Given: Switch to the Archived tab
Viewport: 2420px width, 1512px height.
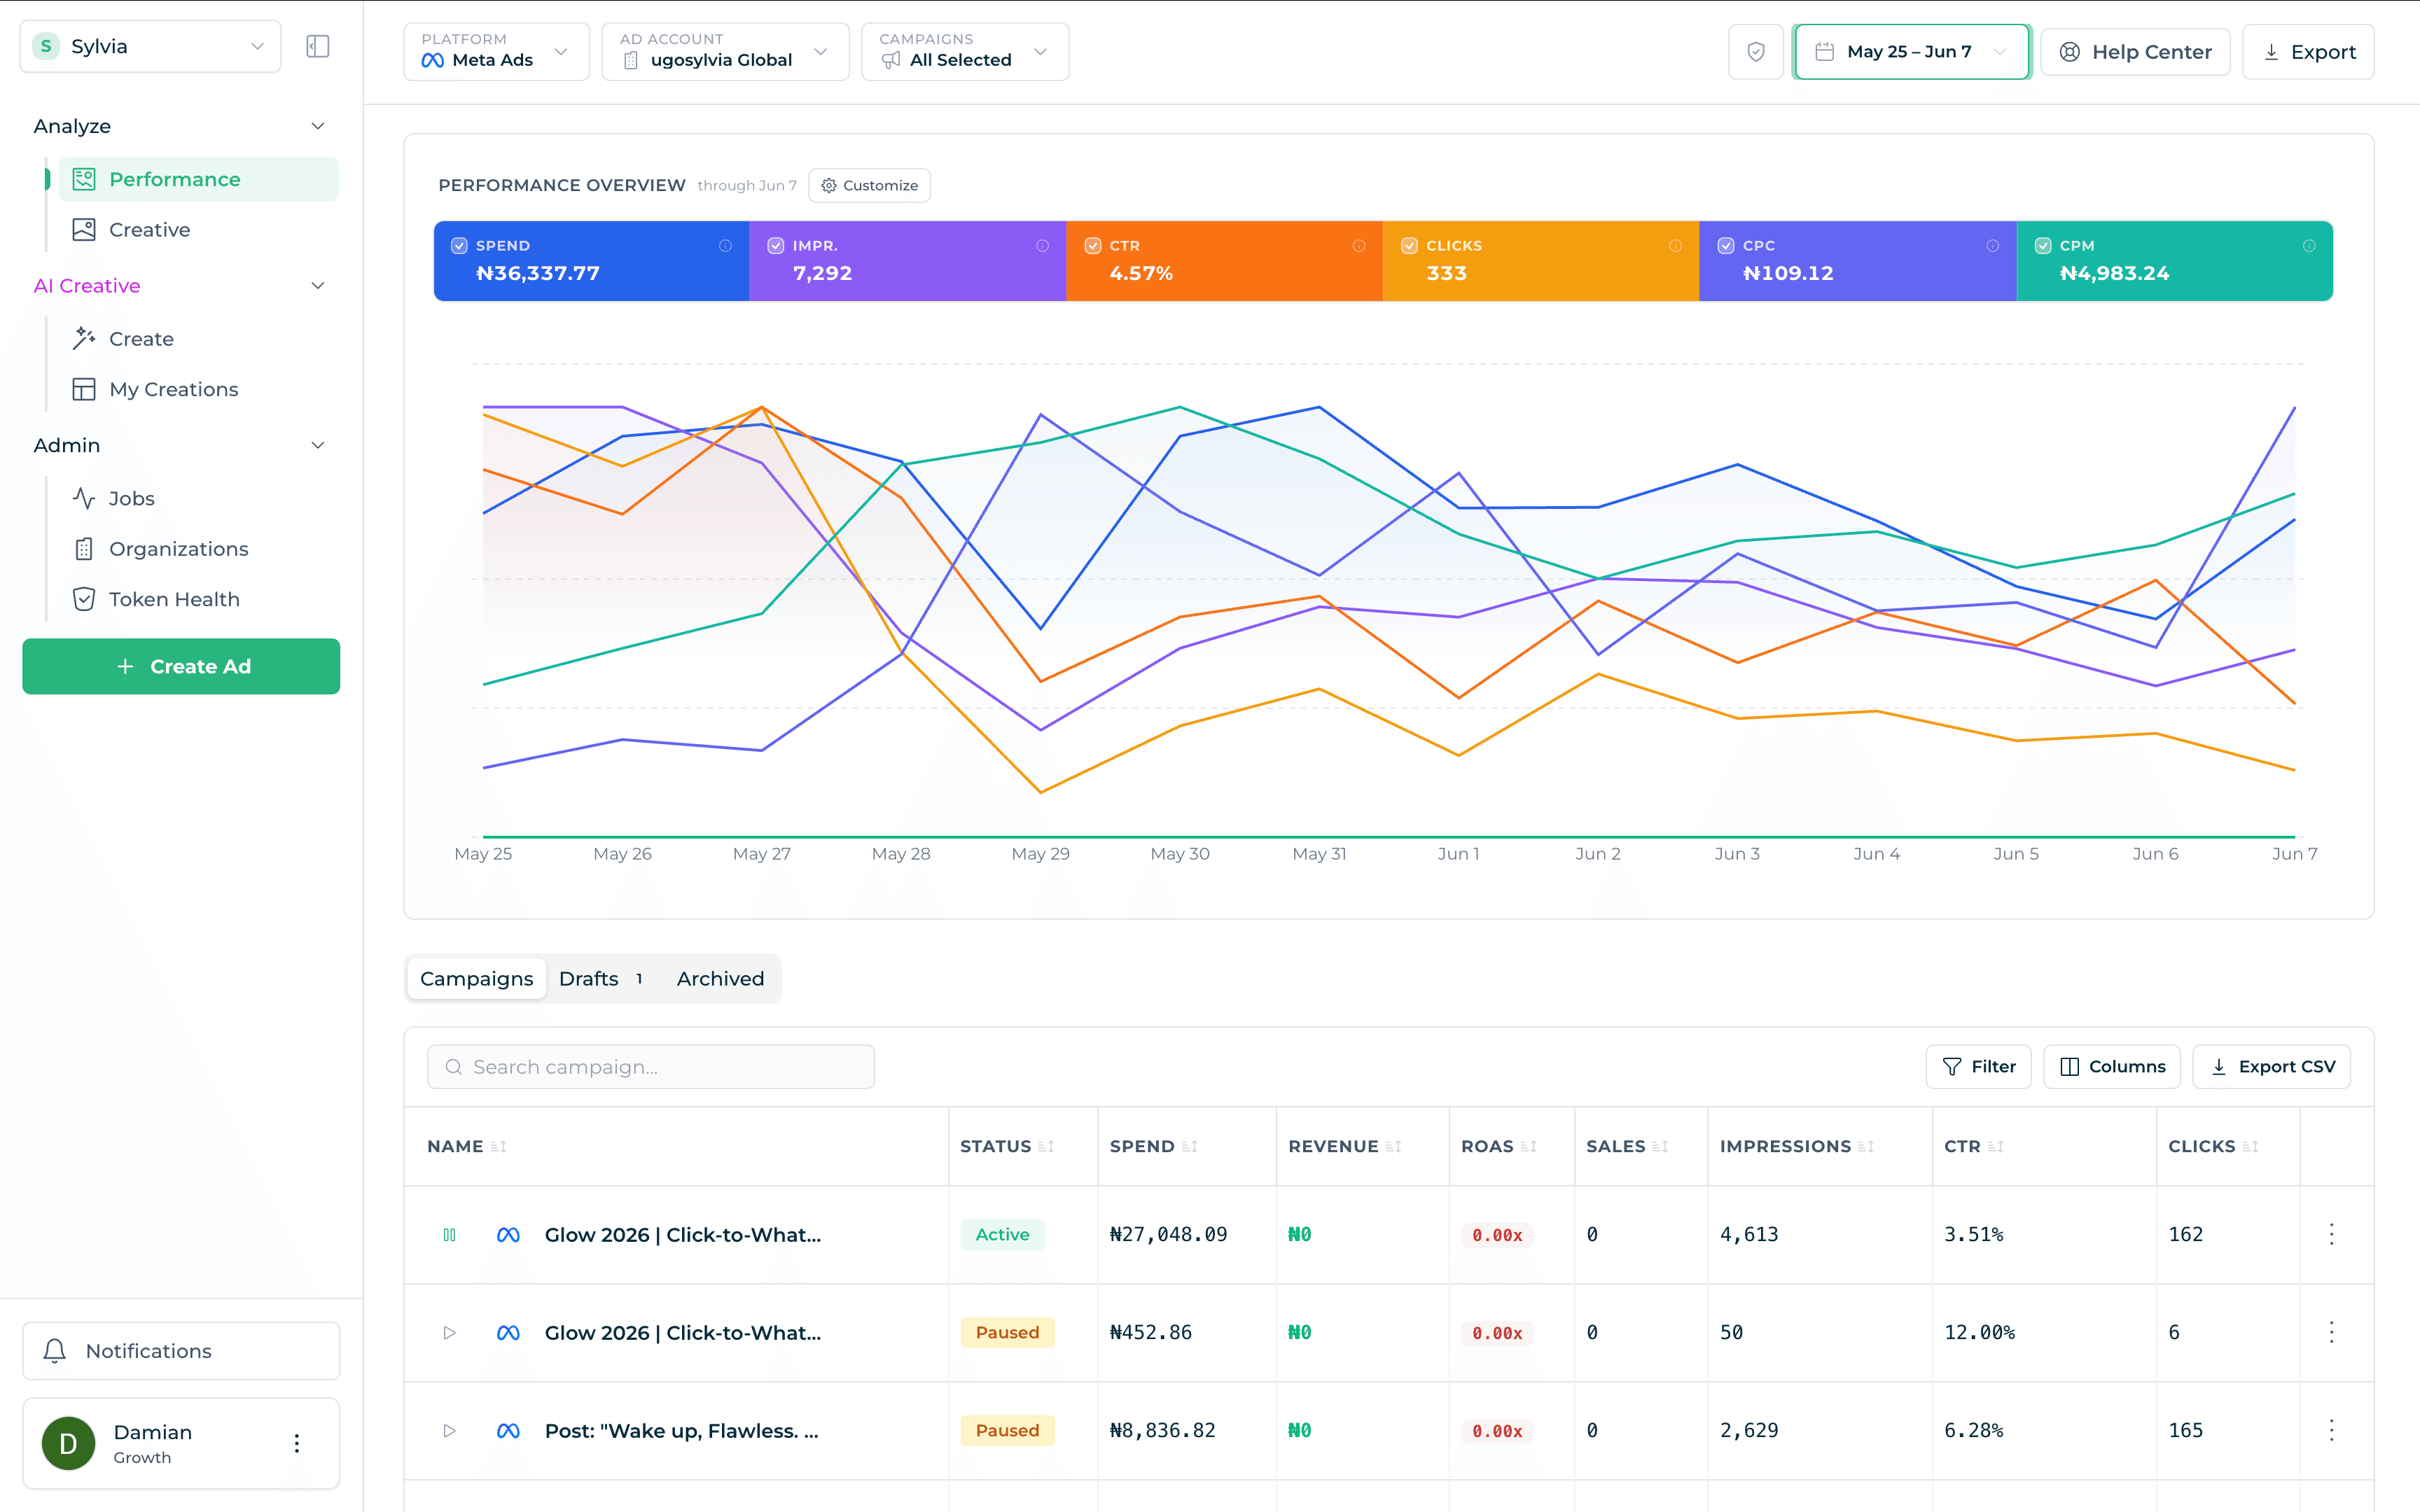Looking at the screenshot, I should pyautogui.click(x=720, y=979).
